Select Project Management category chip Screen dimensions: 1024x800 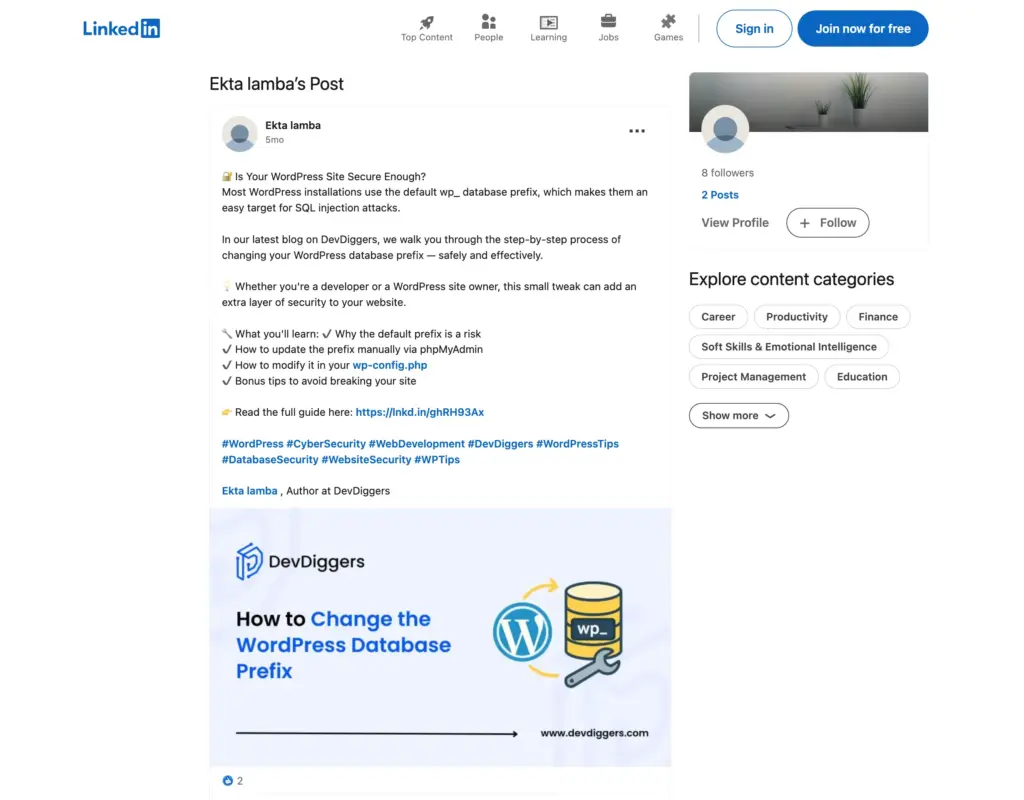754,377
